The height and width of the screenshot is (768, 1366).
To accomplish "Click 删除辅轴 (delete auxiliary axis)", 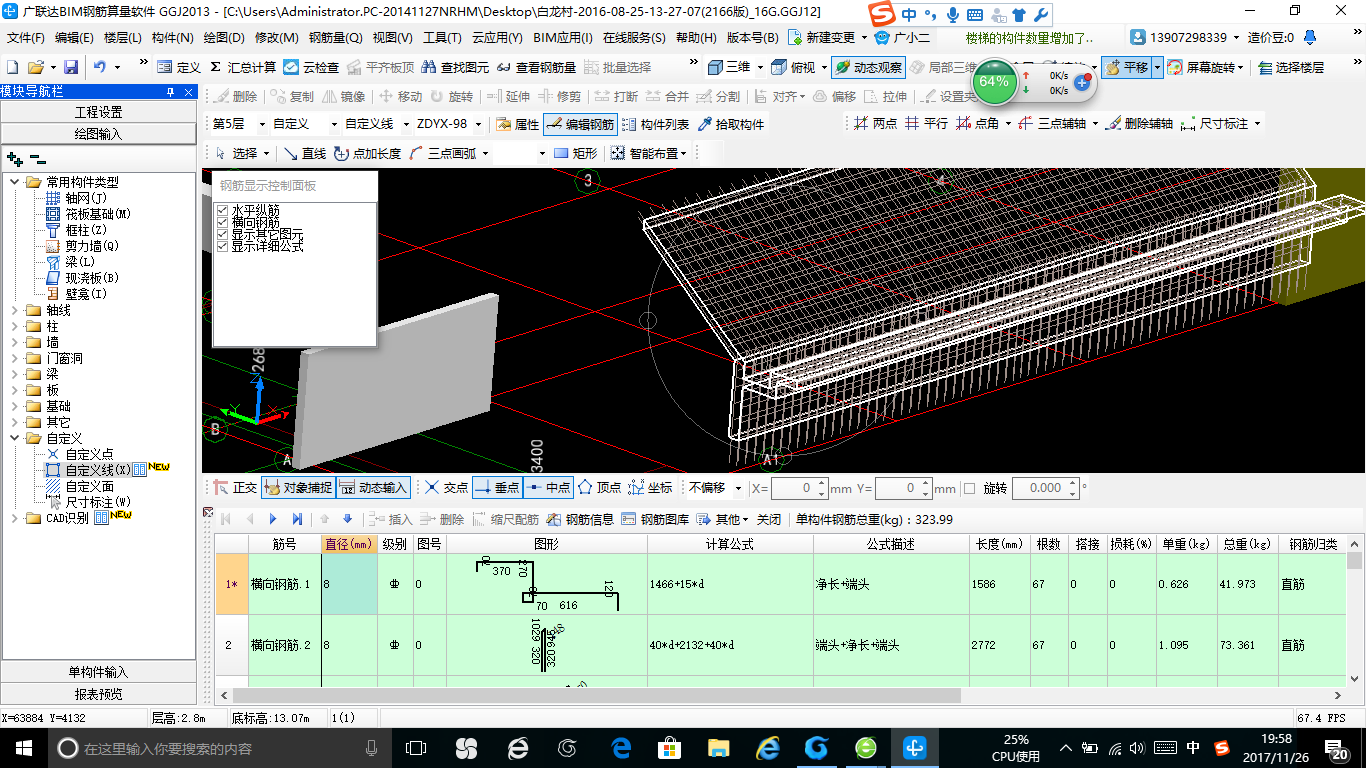I will point(1139,124).
